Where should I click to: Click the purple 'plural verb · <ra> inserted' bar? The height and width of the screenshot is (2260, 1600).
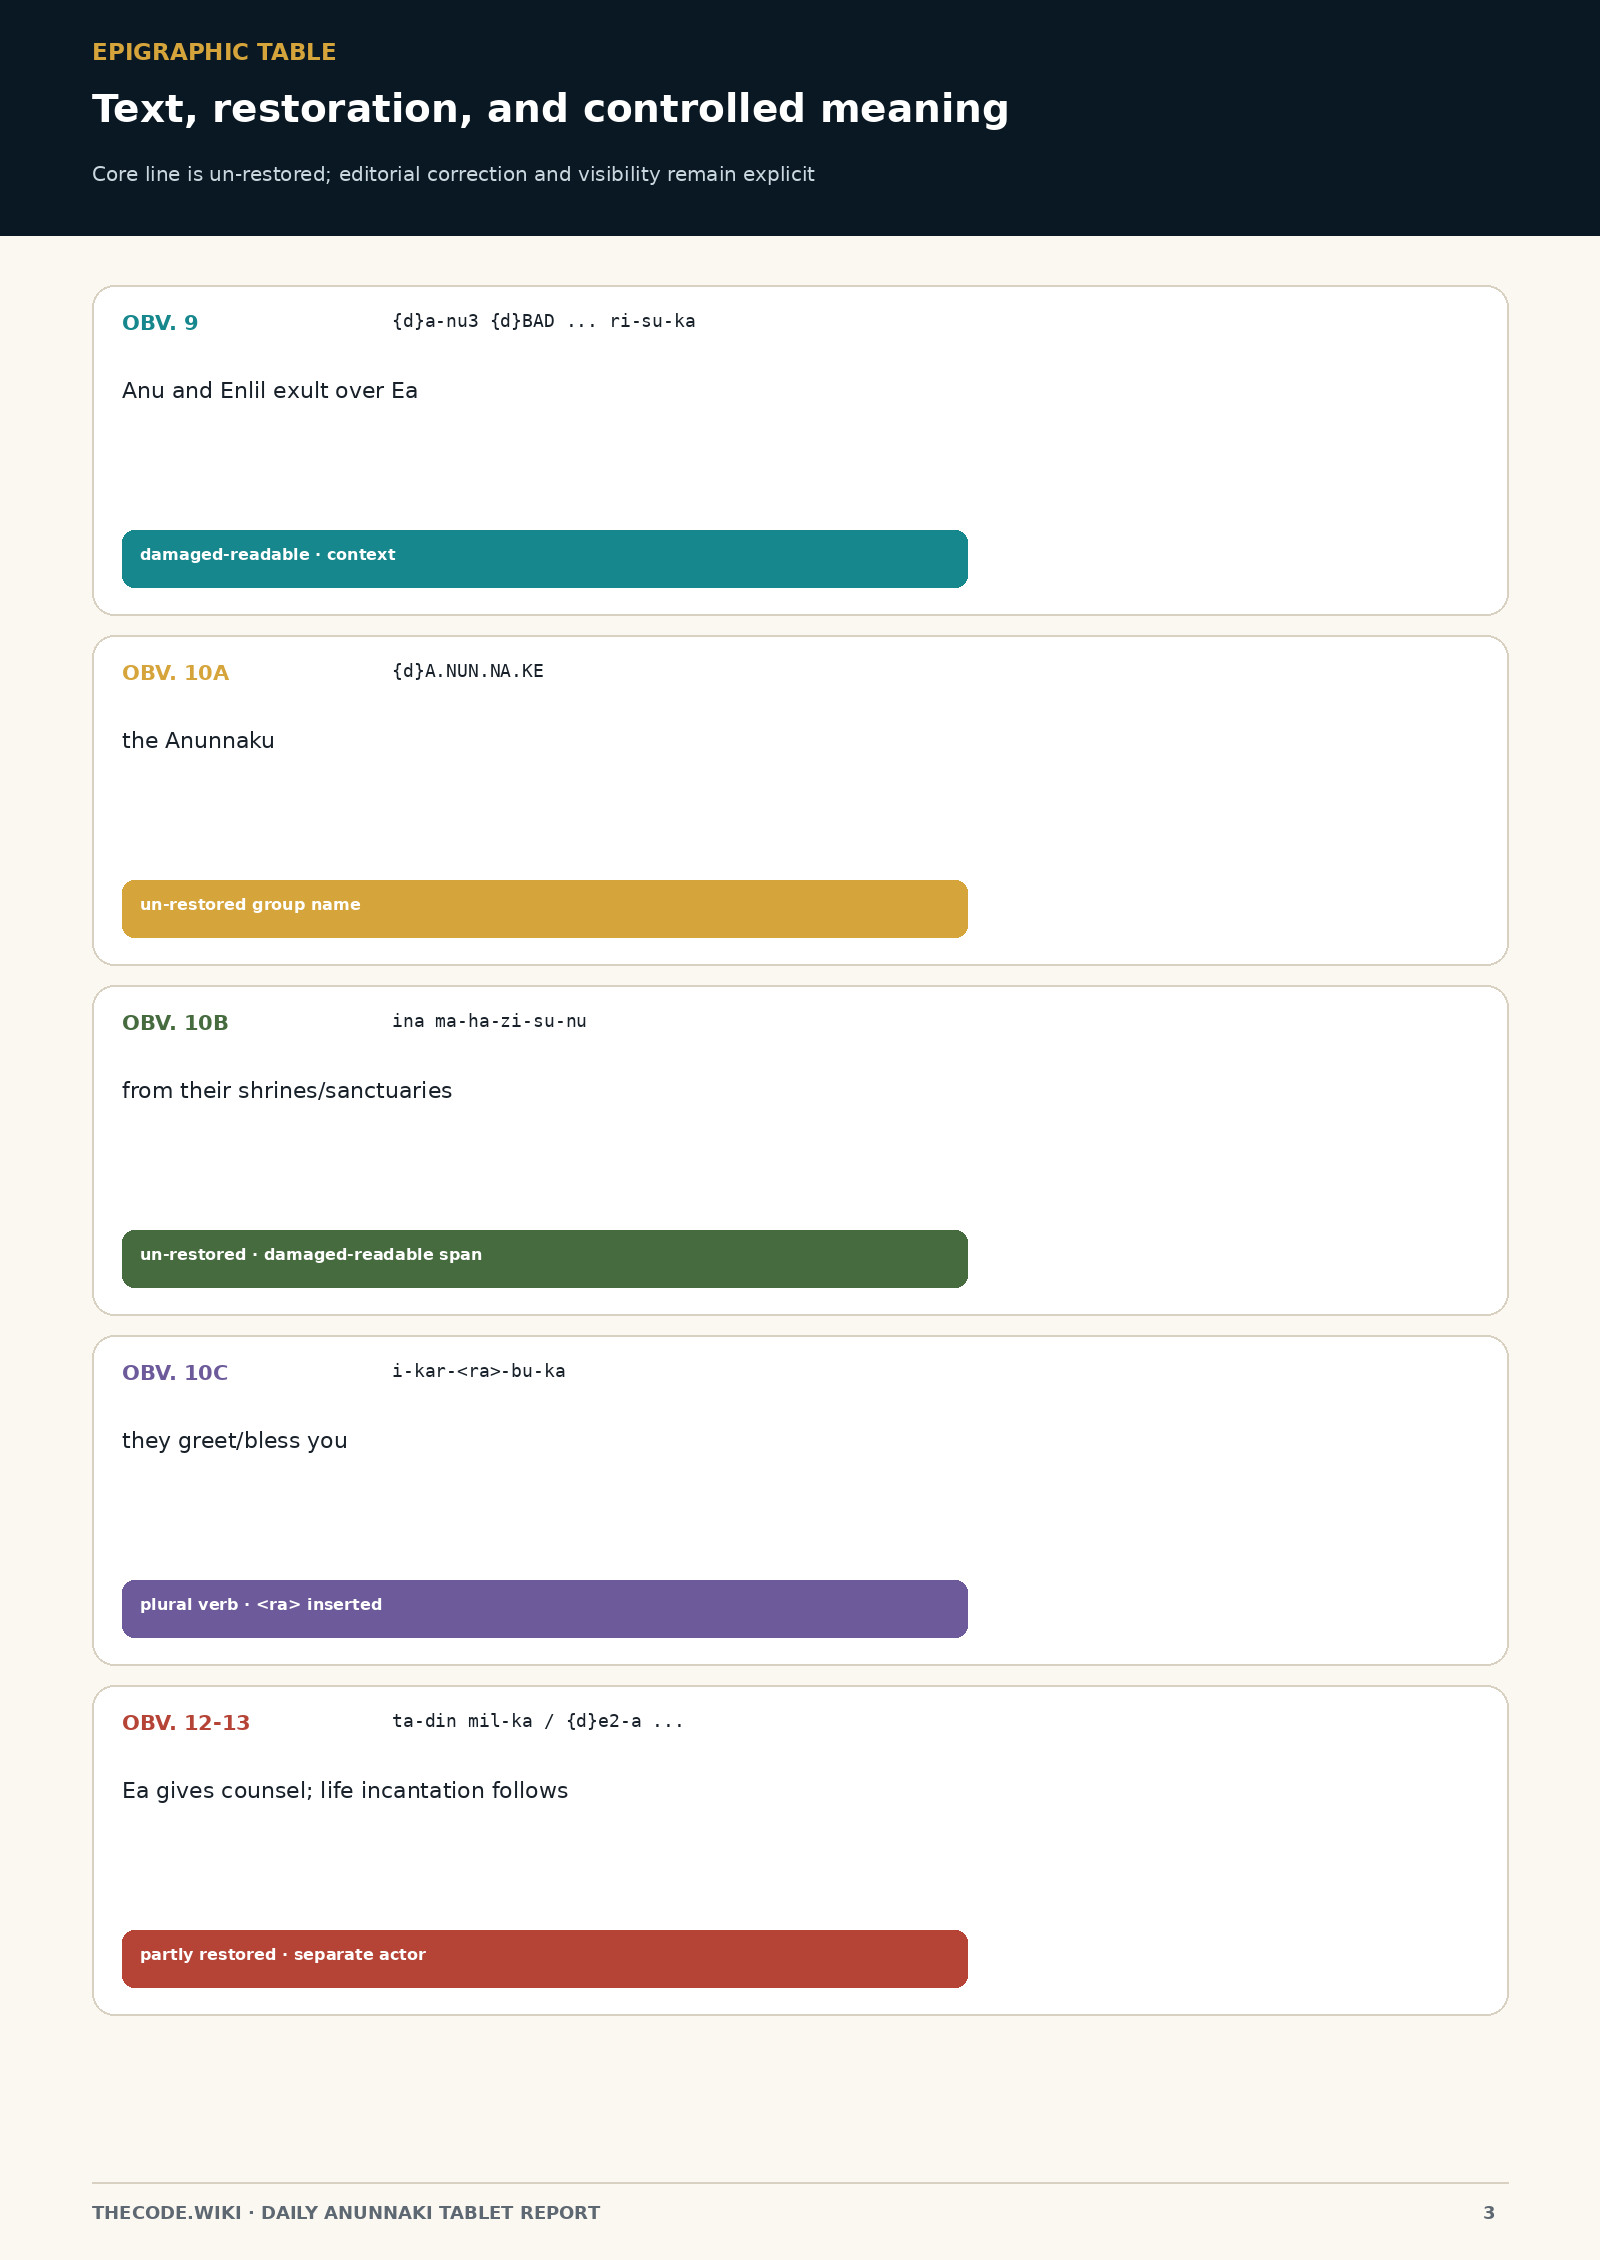(545, 1609)
